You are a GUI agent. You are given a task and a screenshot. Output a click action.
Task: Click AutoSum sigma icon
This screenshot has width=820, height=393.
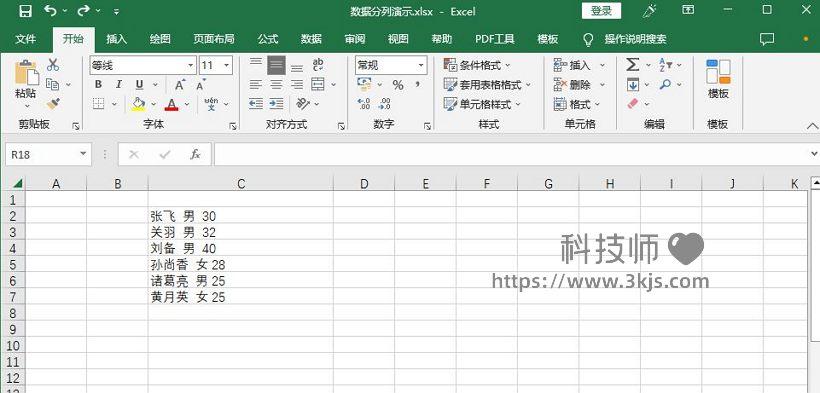pos(632,65)
